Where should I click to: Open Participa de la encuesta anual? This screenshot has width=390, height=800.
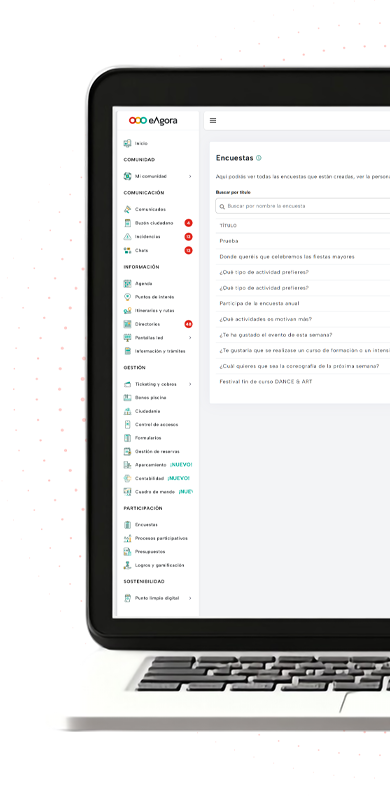[259, 304]
